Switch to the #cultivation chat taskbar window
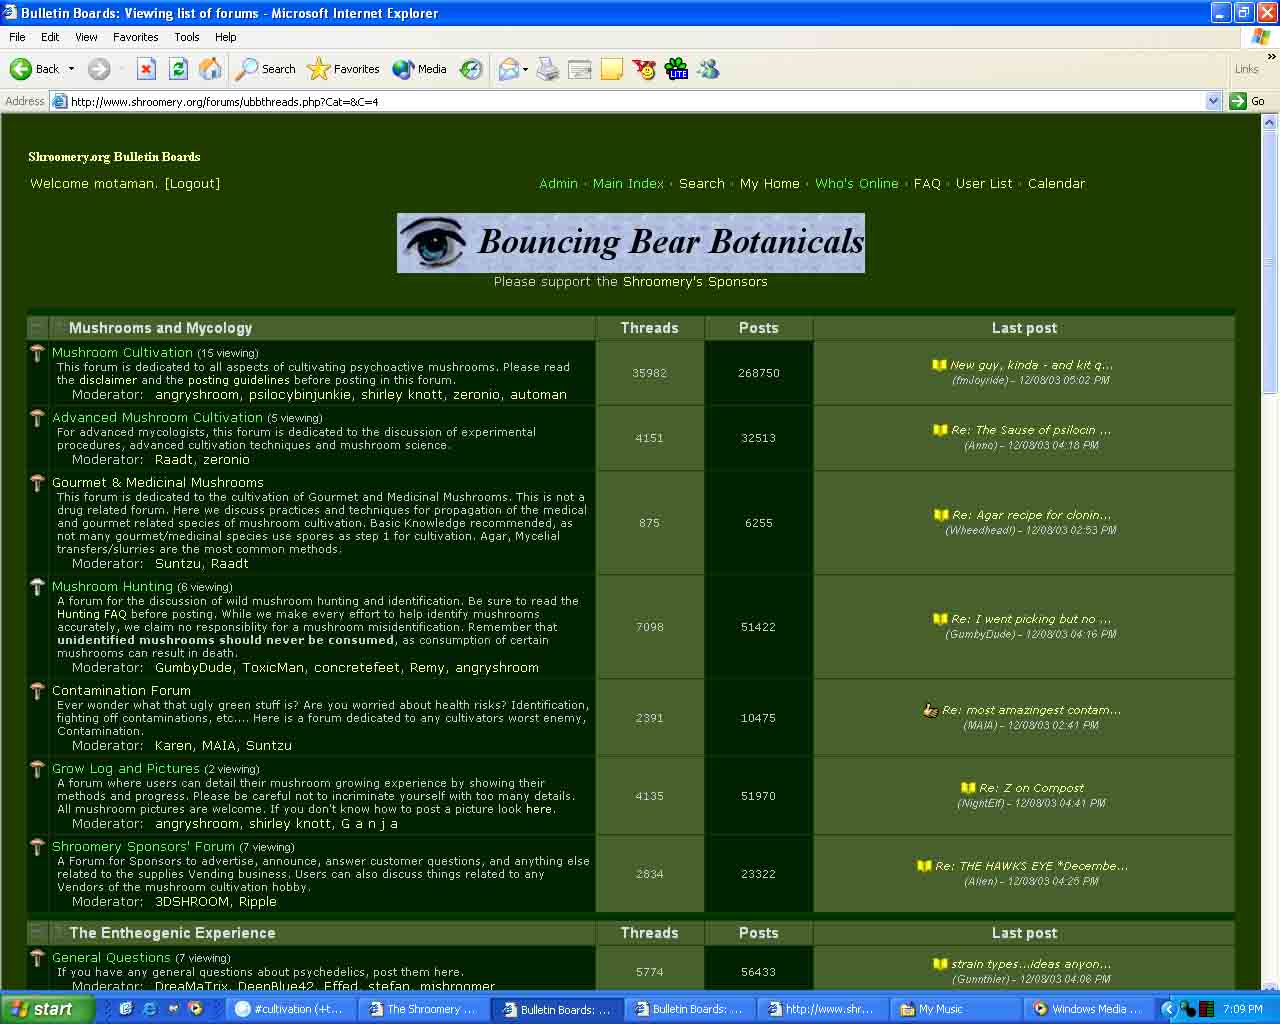The image size is (1280, 1024). pos(291,1009)
